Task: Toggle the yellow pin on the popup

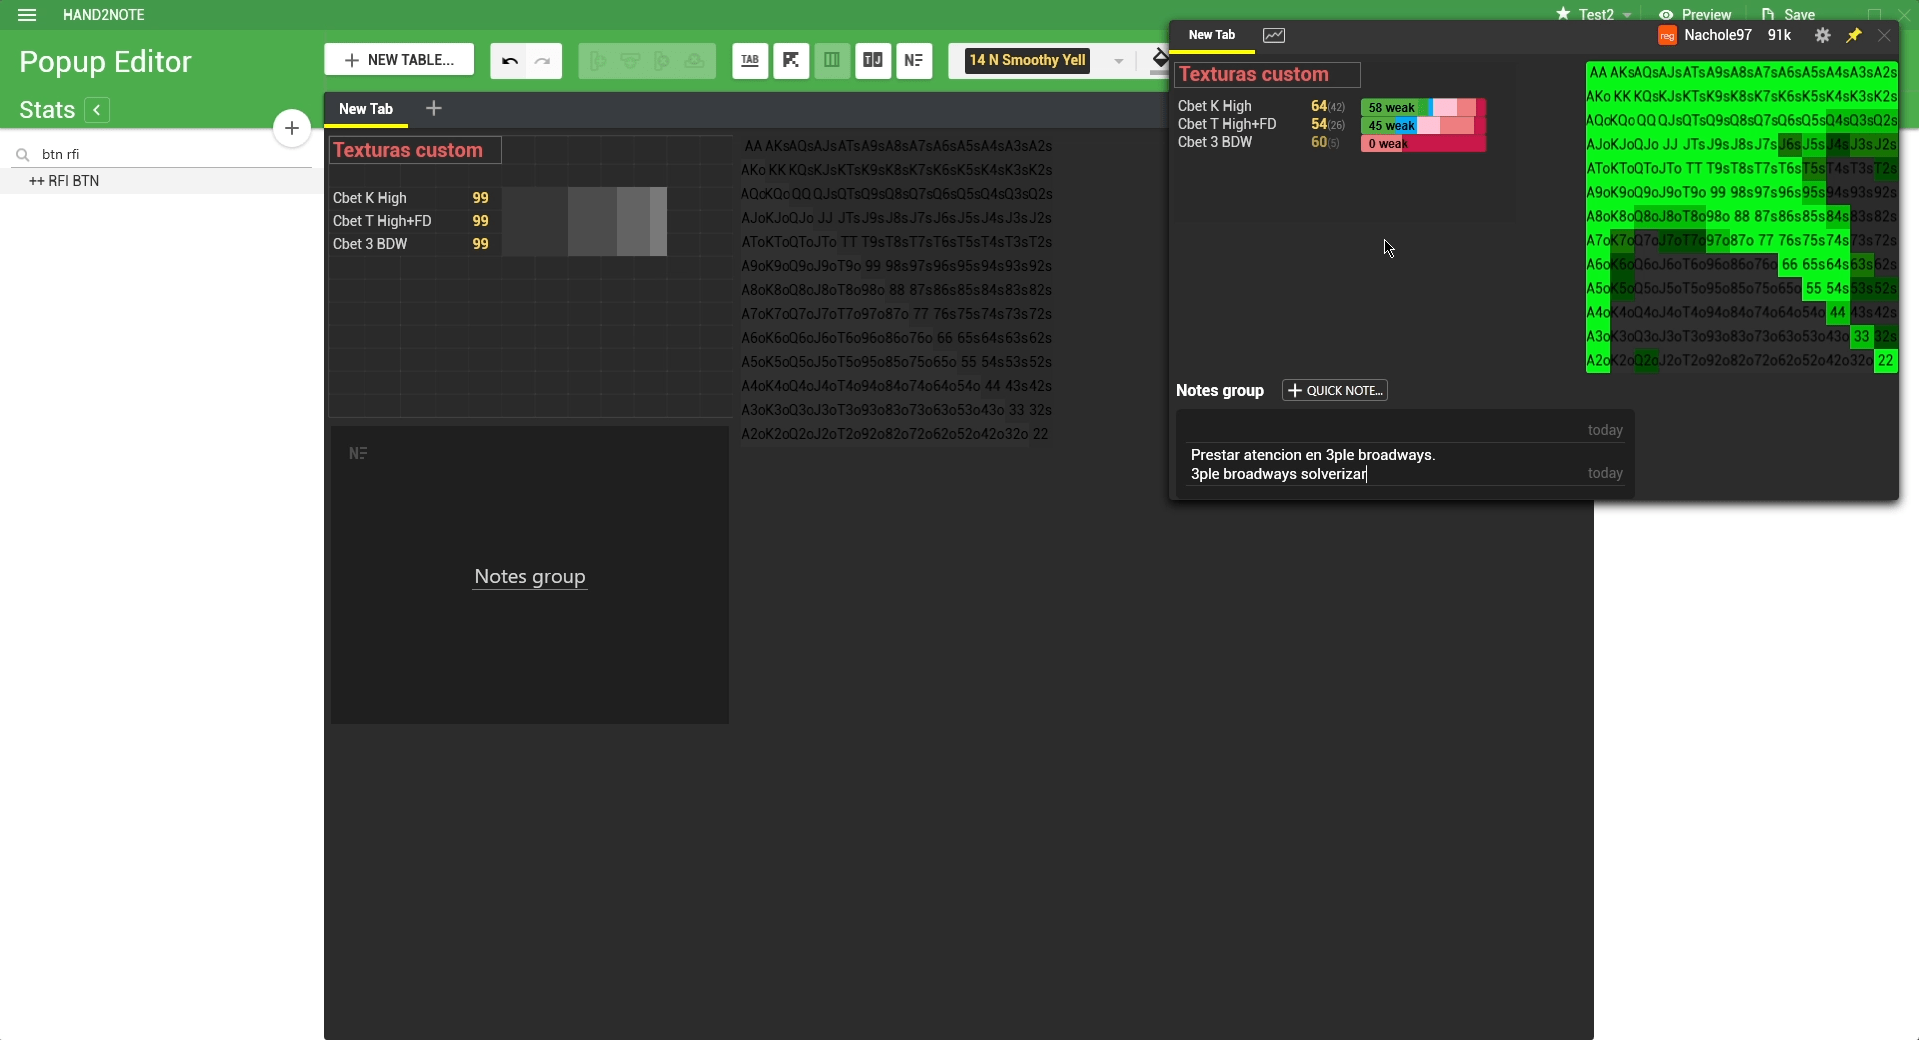Action: pyautogui.click(x=1854, y=35)
